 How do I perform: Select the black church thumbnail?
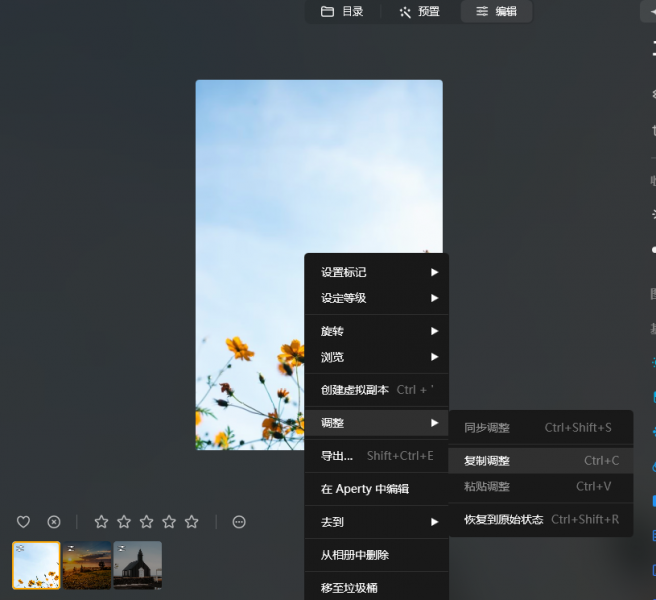[x=138, y=565]
